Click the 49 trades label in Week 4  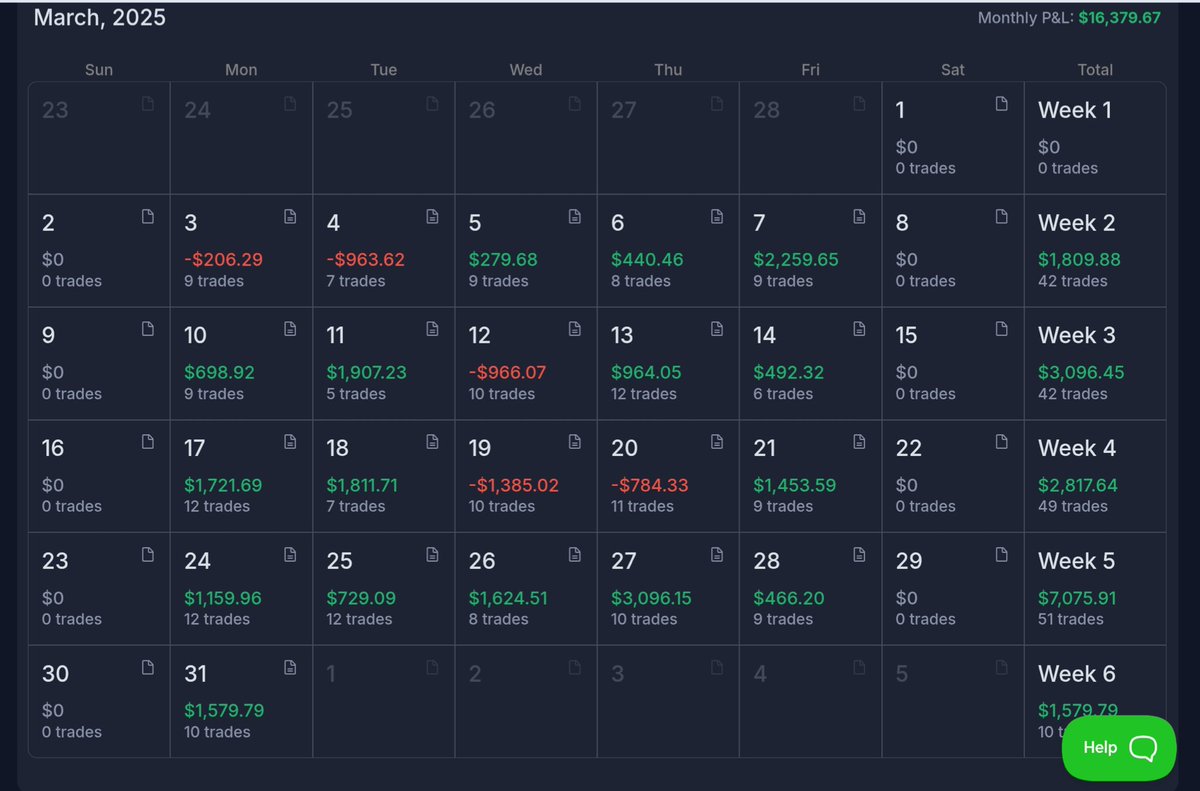tap(1073, 506)
